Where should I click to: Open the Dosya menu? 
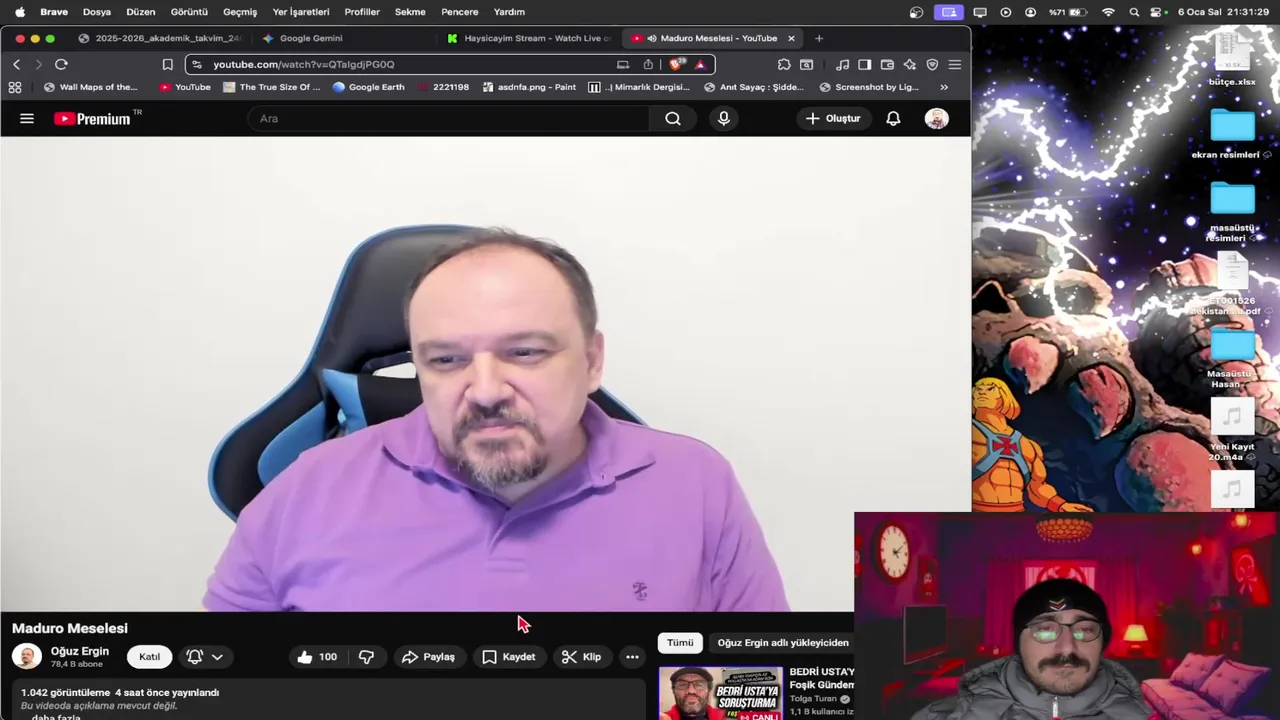coord(97,12)
